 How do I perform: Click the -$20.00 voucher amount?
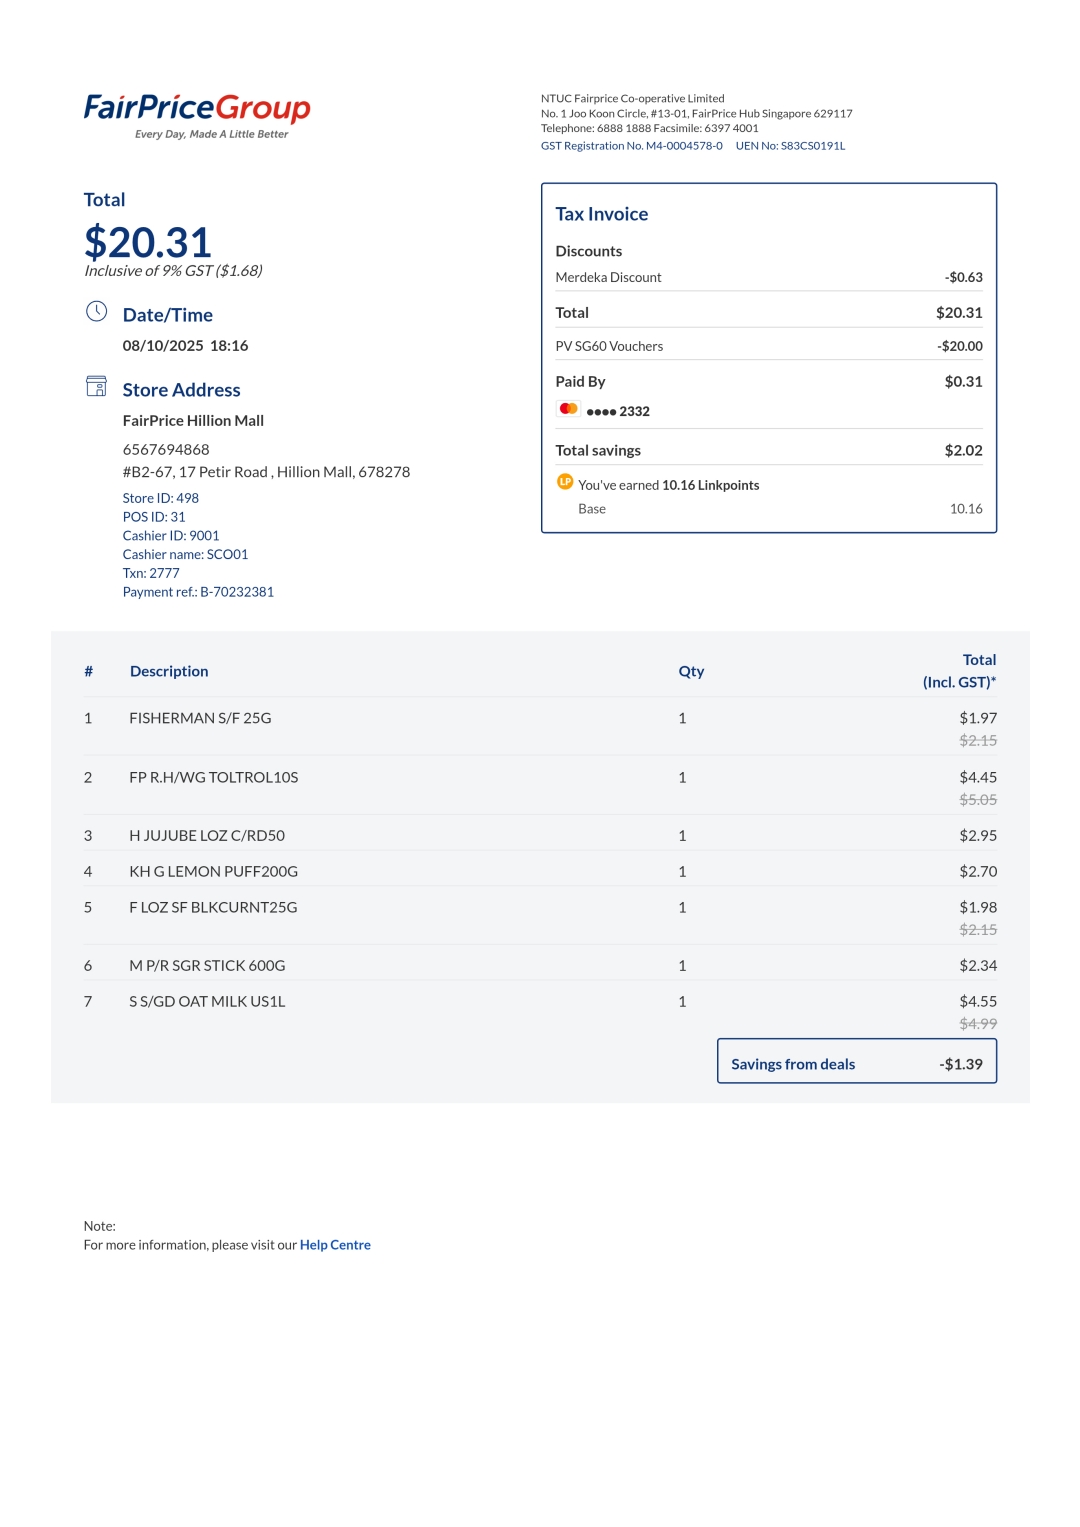pyautogui.click(x=960, y=347)
